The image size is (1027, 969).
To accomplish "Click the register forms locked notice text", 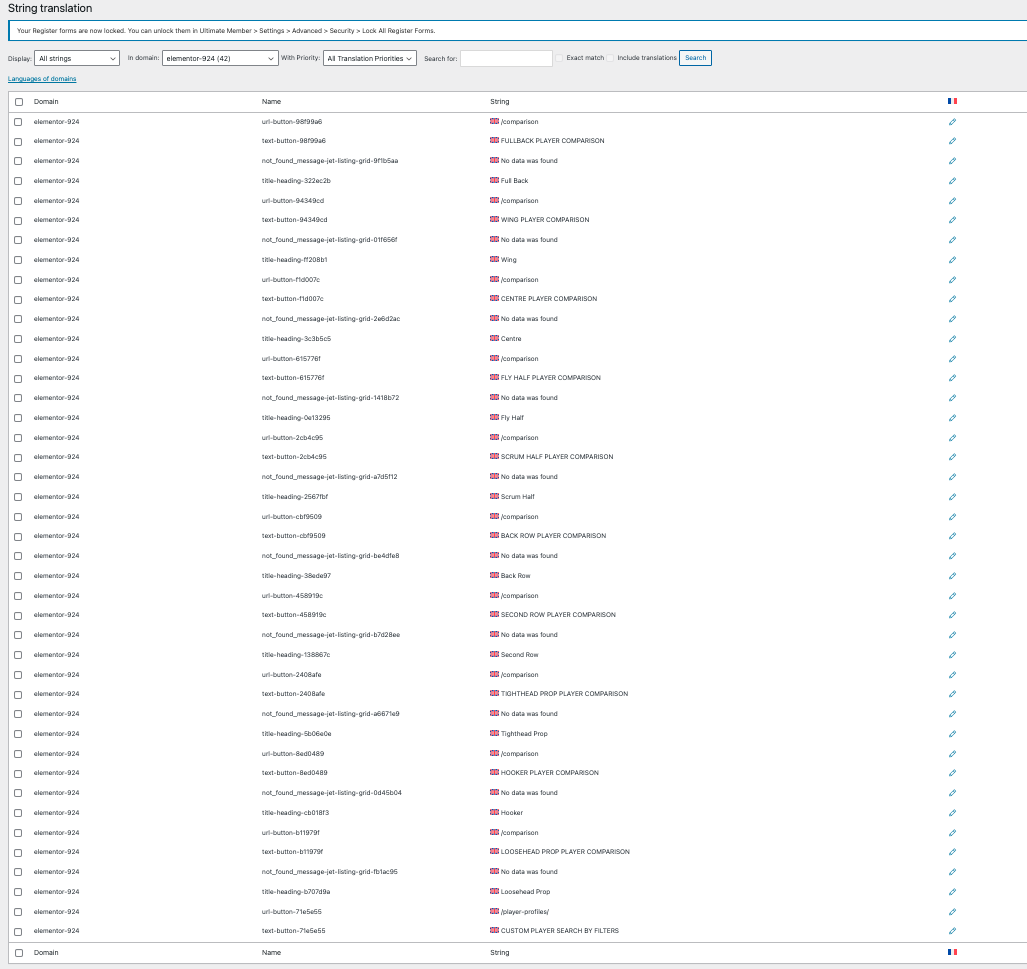I will tap(226, 31).
